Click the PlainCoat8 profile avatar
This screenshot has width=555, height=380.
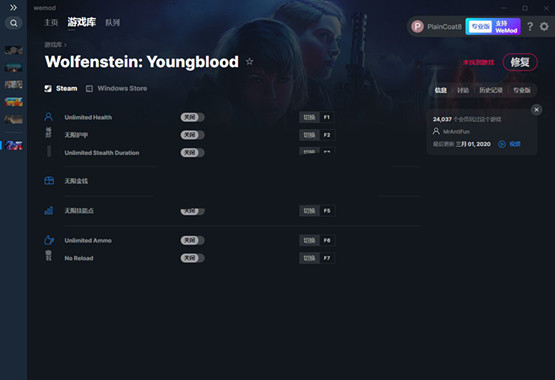tap(417, 27)
